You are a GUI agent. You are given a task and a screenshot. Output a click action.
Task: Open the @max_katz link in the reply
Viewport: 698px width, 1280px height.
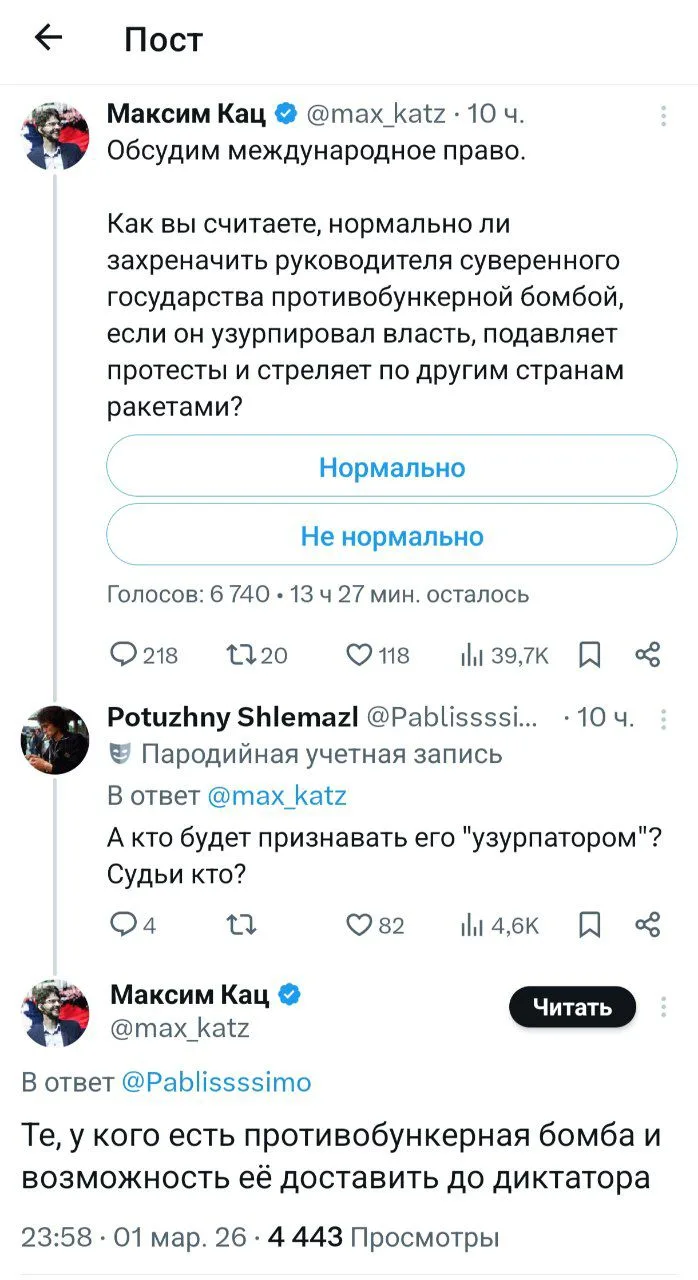(x=276, y=796)
